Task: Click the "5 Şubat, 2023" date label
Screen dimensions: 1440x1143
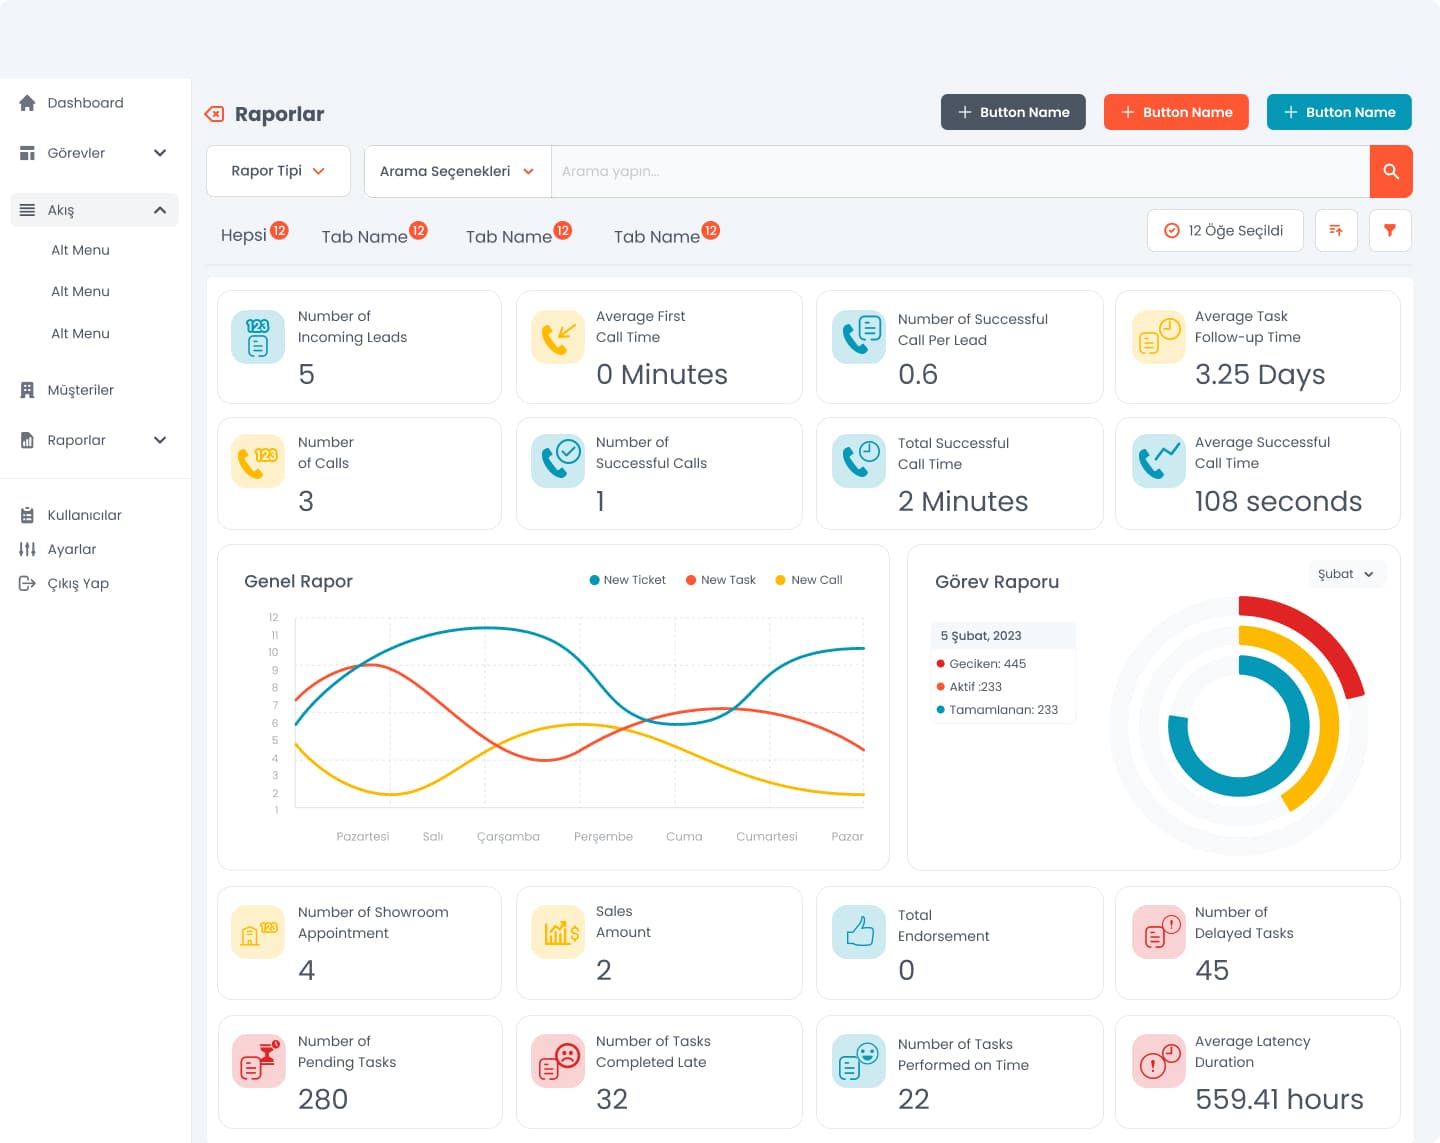Action: [x=981, y=636]
